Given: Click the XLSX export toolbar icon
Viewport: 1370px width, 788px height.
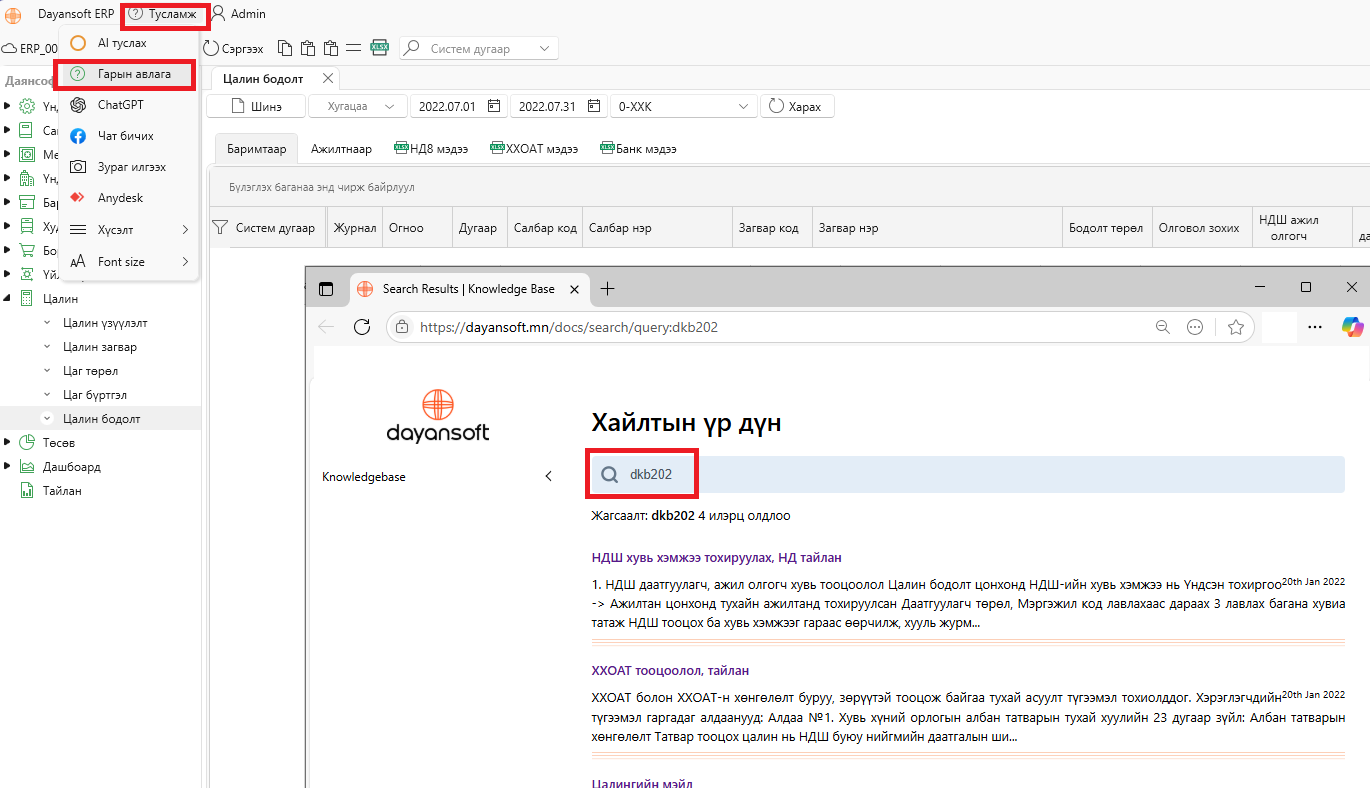Looking at the screenshot, I should (x=379, y=48).
